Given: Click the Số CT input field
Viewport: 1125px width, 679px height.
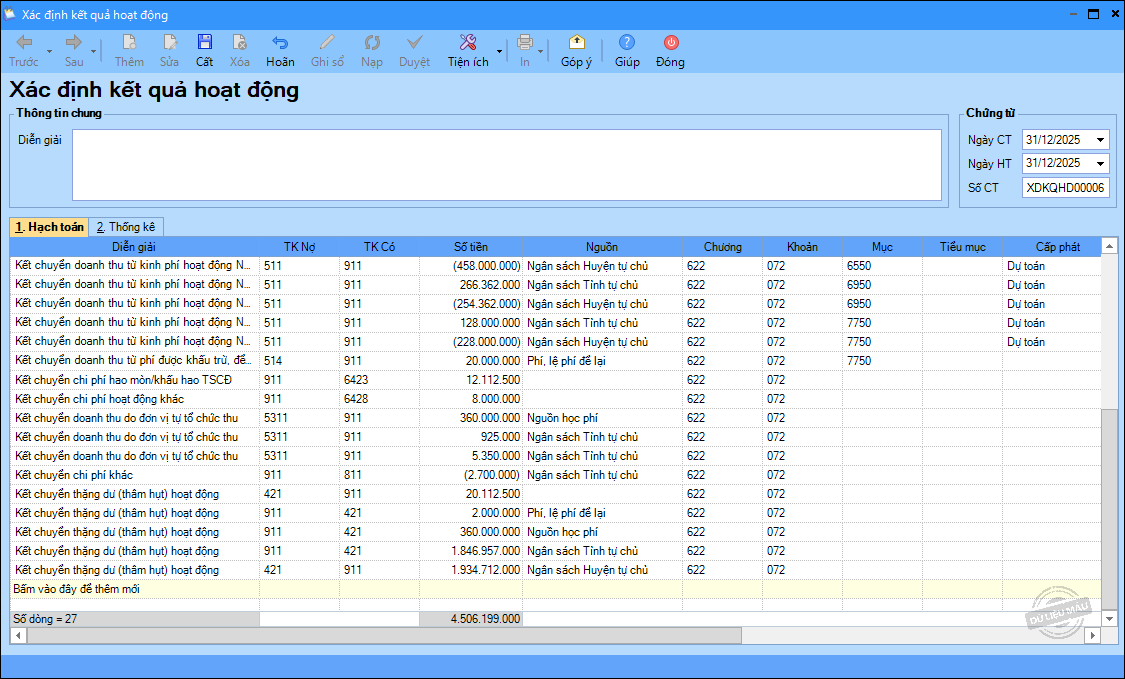Looking at the screenshot, I should (1065, 187).
